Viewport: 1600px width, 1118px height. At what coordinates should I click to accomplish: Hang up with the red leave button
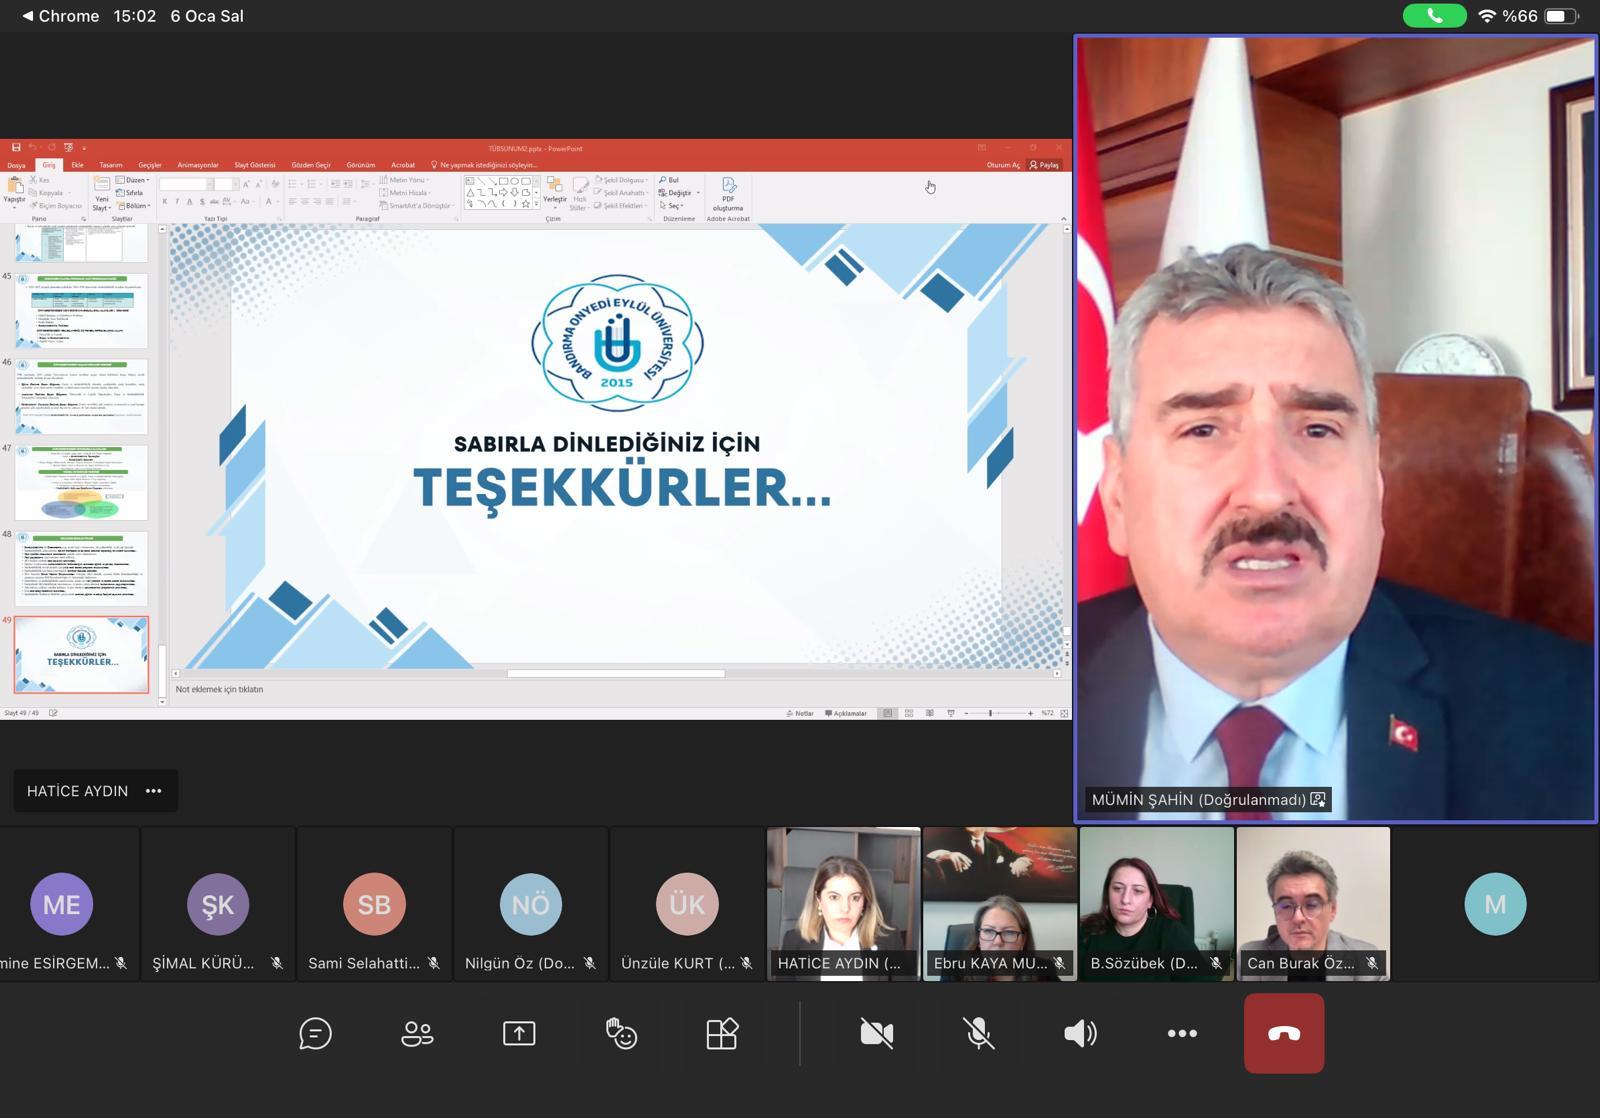(1284, 1033)
